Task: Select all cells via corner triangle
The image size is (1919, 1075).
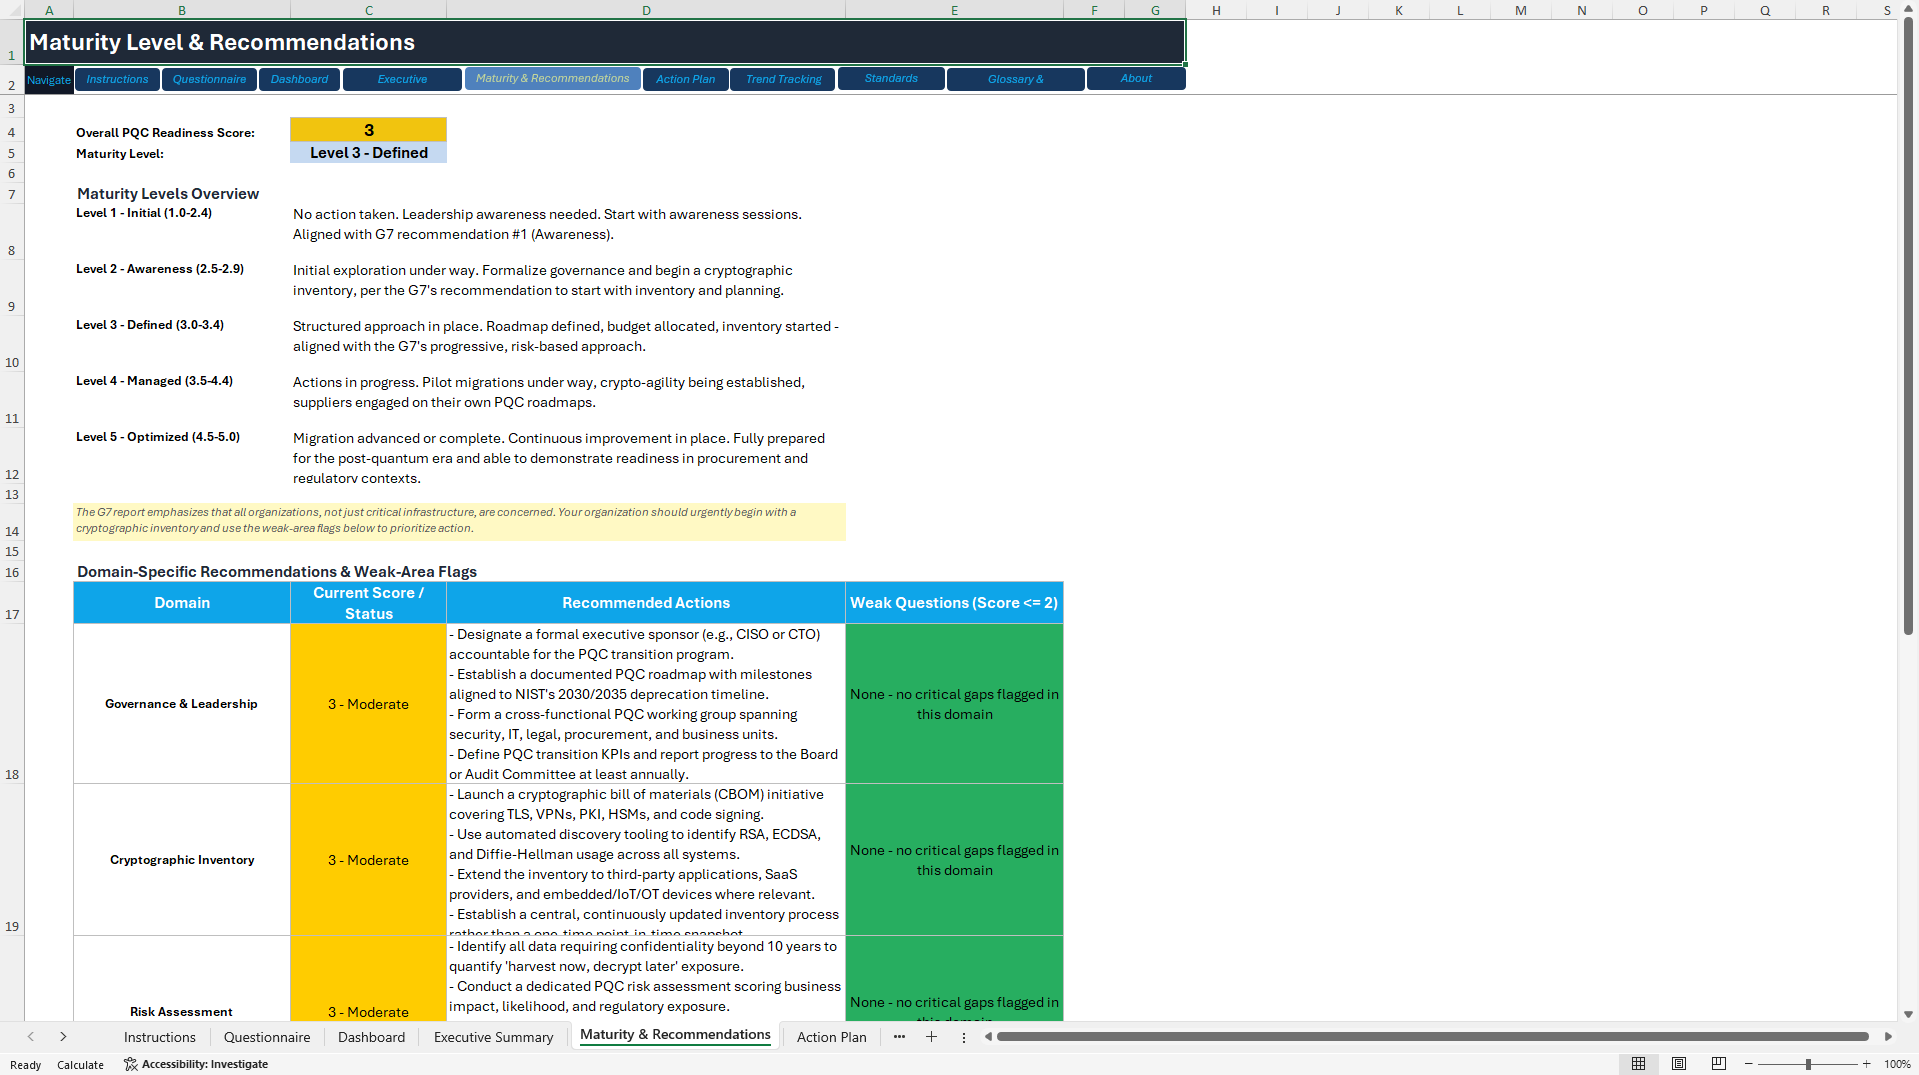Action: pos(12,10)
